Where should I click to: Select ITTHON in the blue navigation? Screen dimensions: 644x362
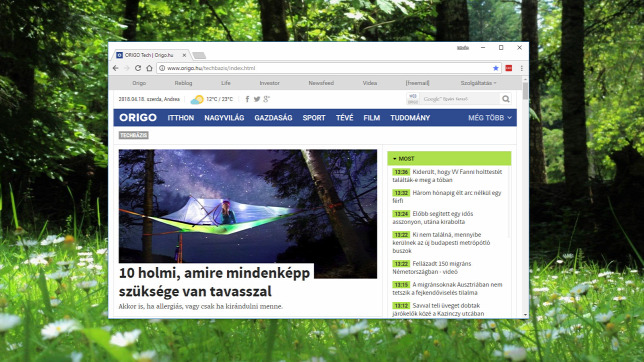pyautogui.click(x=181, y=118)
